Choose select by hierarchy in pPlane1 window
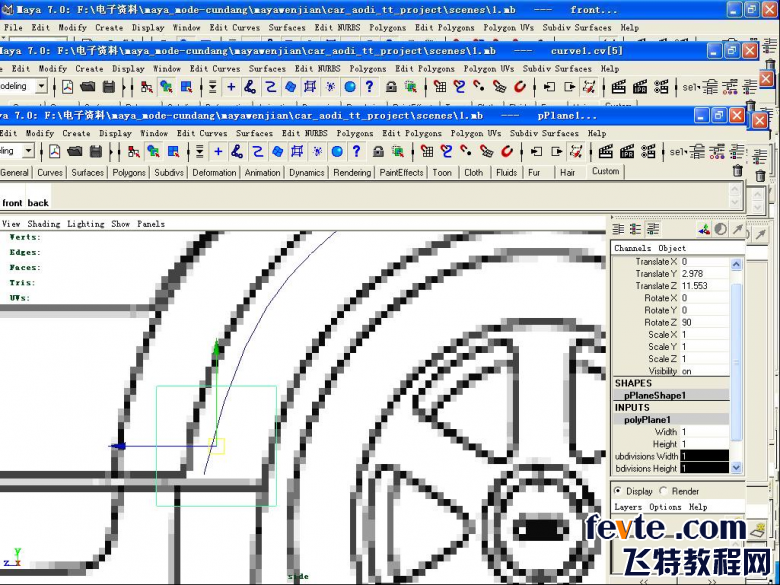Image resolution: width=780 pixels, height=585 pixels. (x=133, y=151)
